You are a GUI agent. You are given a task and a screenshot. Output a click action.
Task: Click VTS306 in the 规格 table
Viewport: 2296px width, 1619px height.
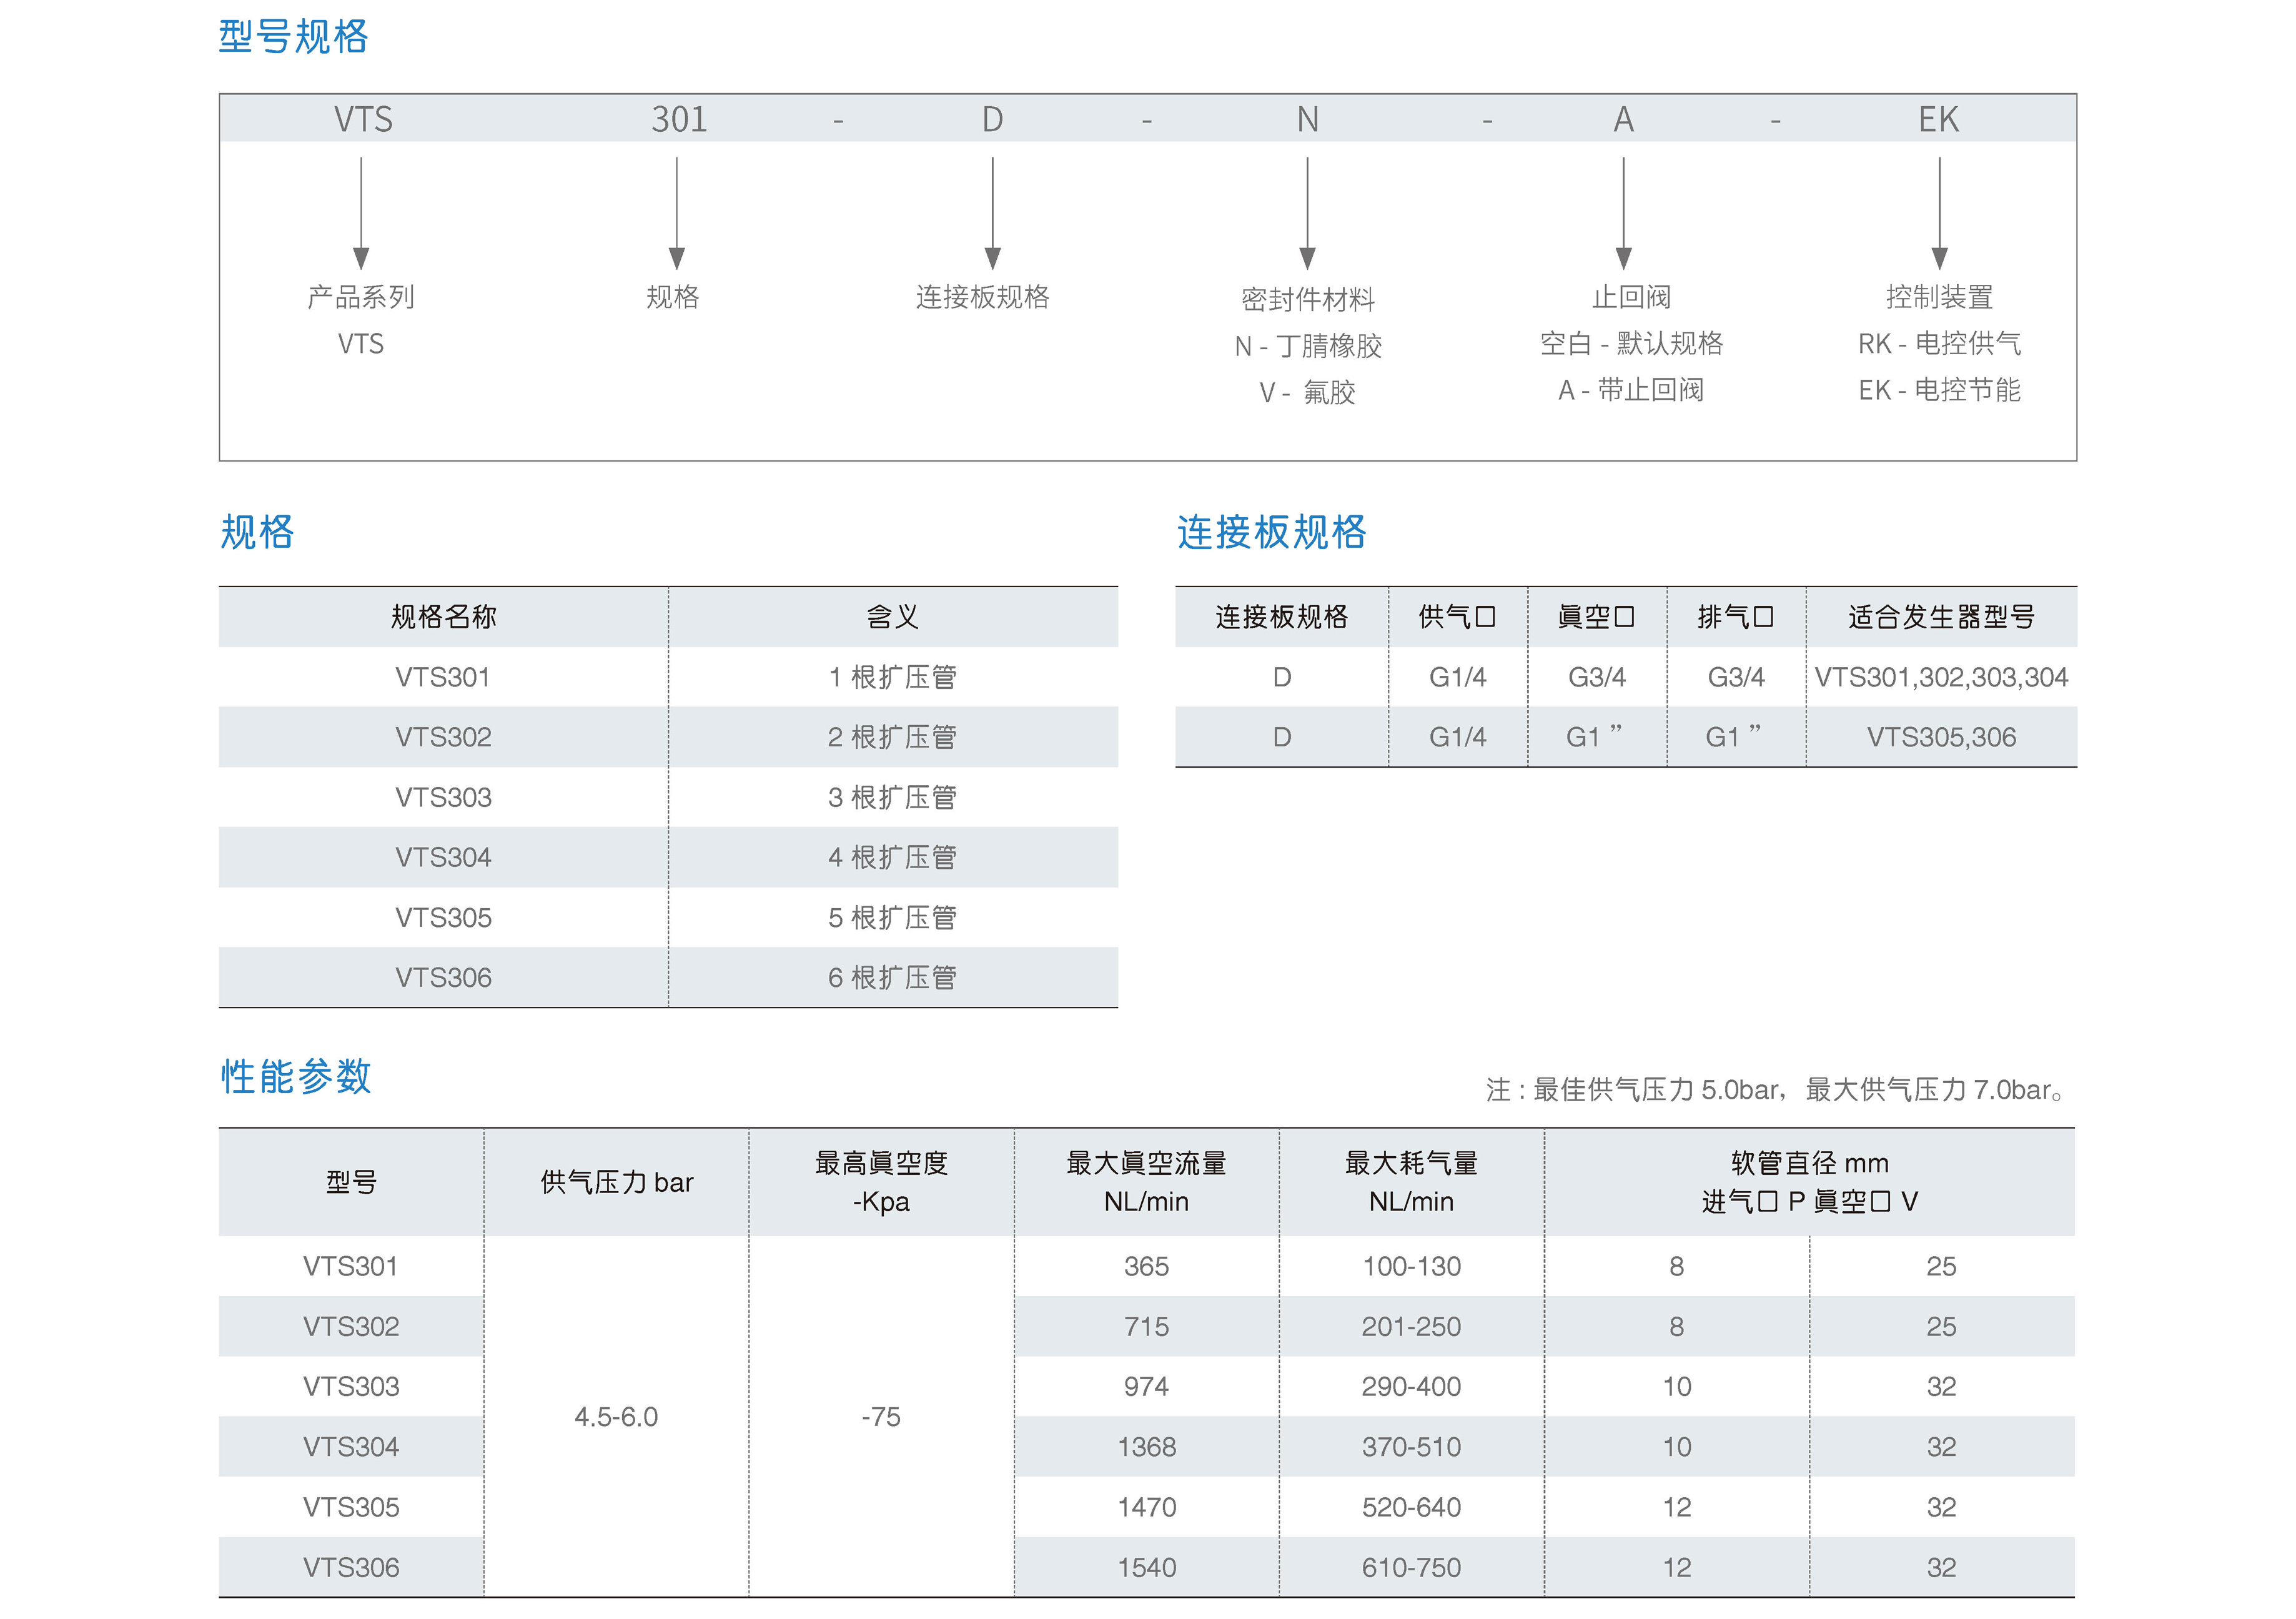coord(443,977)
